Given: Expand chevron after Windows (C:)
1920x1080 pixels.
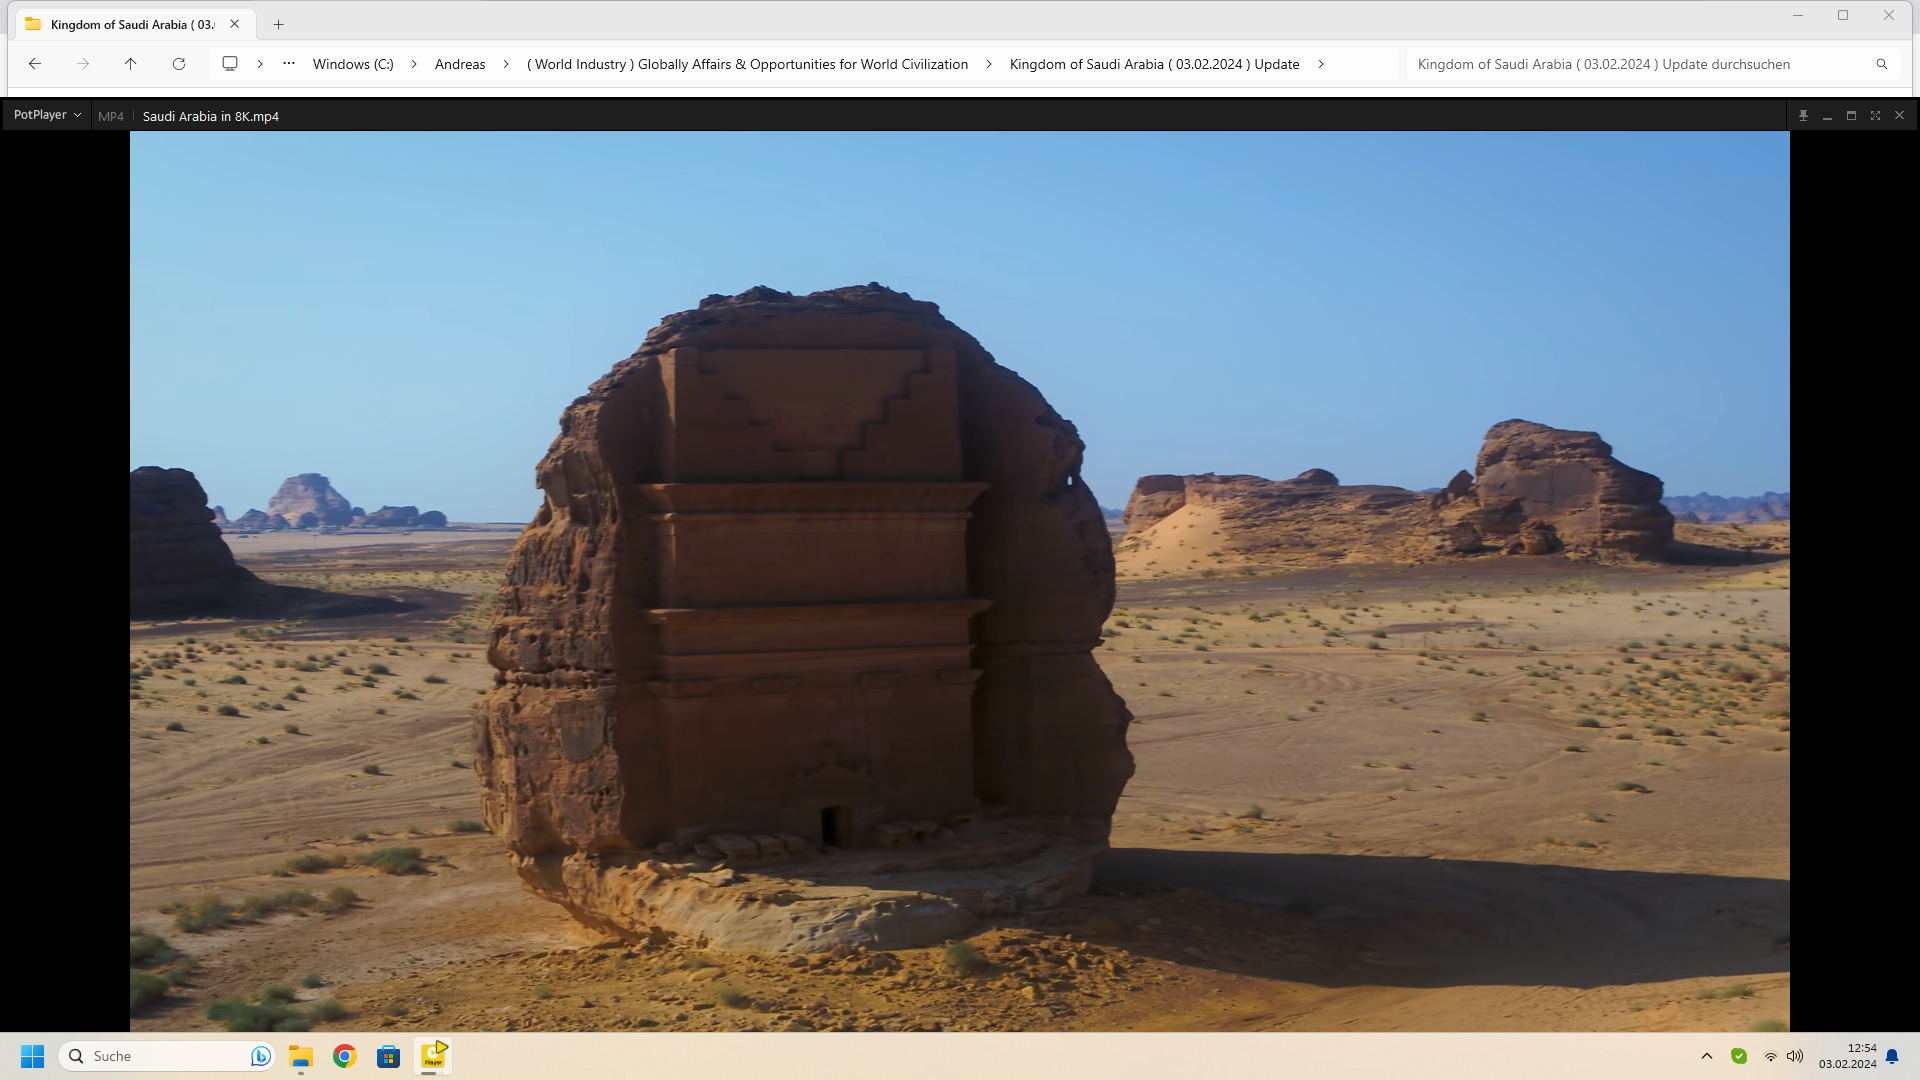Looking at the screenshot, I should point(414,64).
